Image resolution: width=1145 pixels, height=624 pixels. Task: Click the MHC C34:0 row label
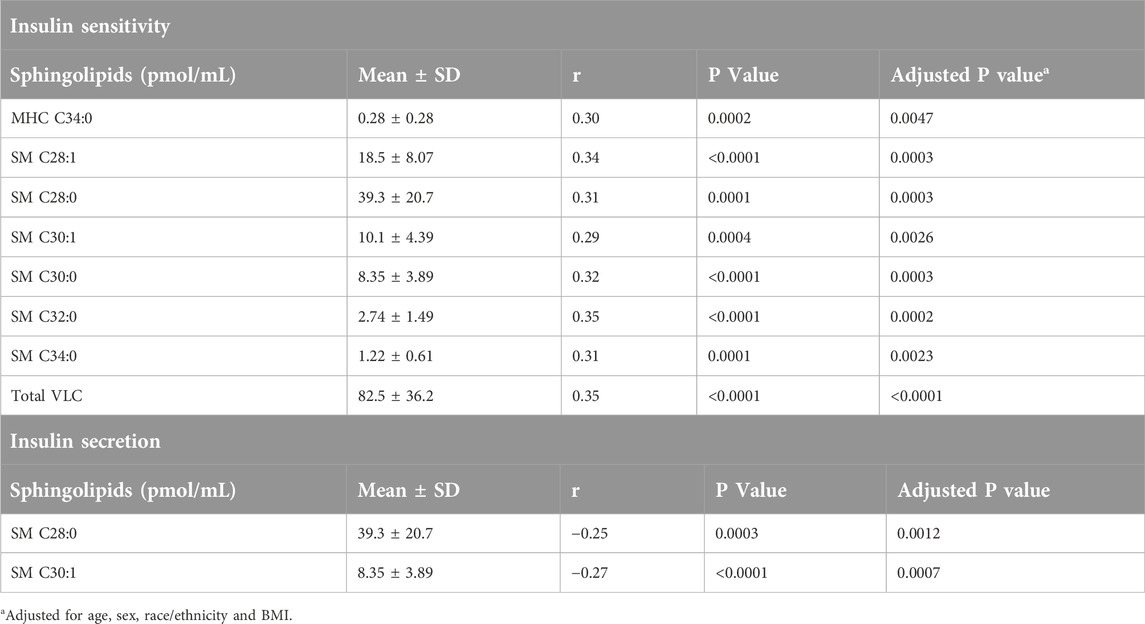[52, 118]
